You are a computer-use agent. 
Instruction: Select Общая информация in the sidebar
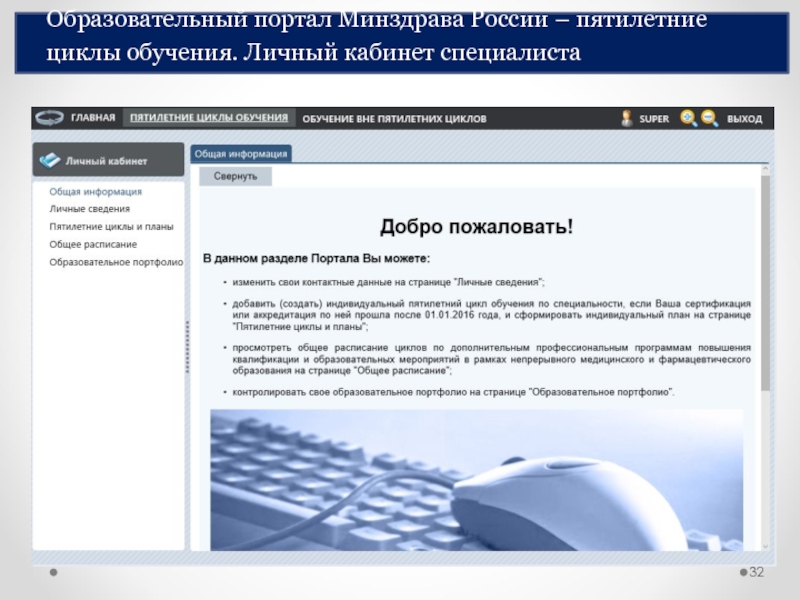click(95, 192)
